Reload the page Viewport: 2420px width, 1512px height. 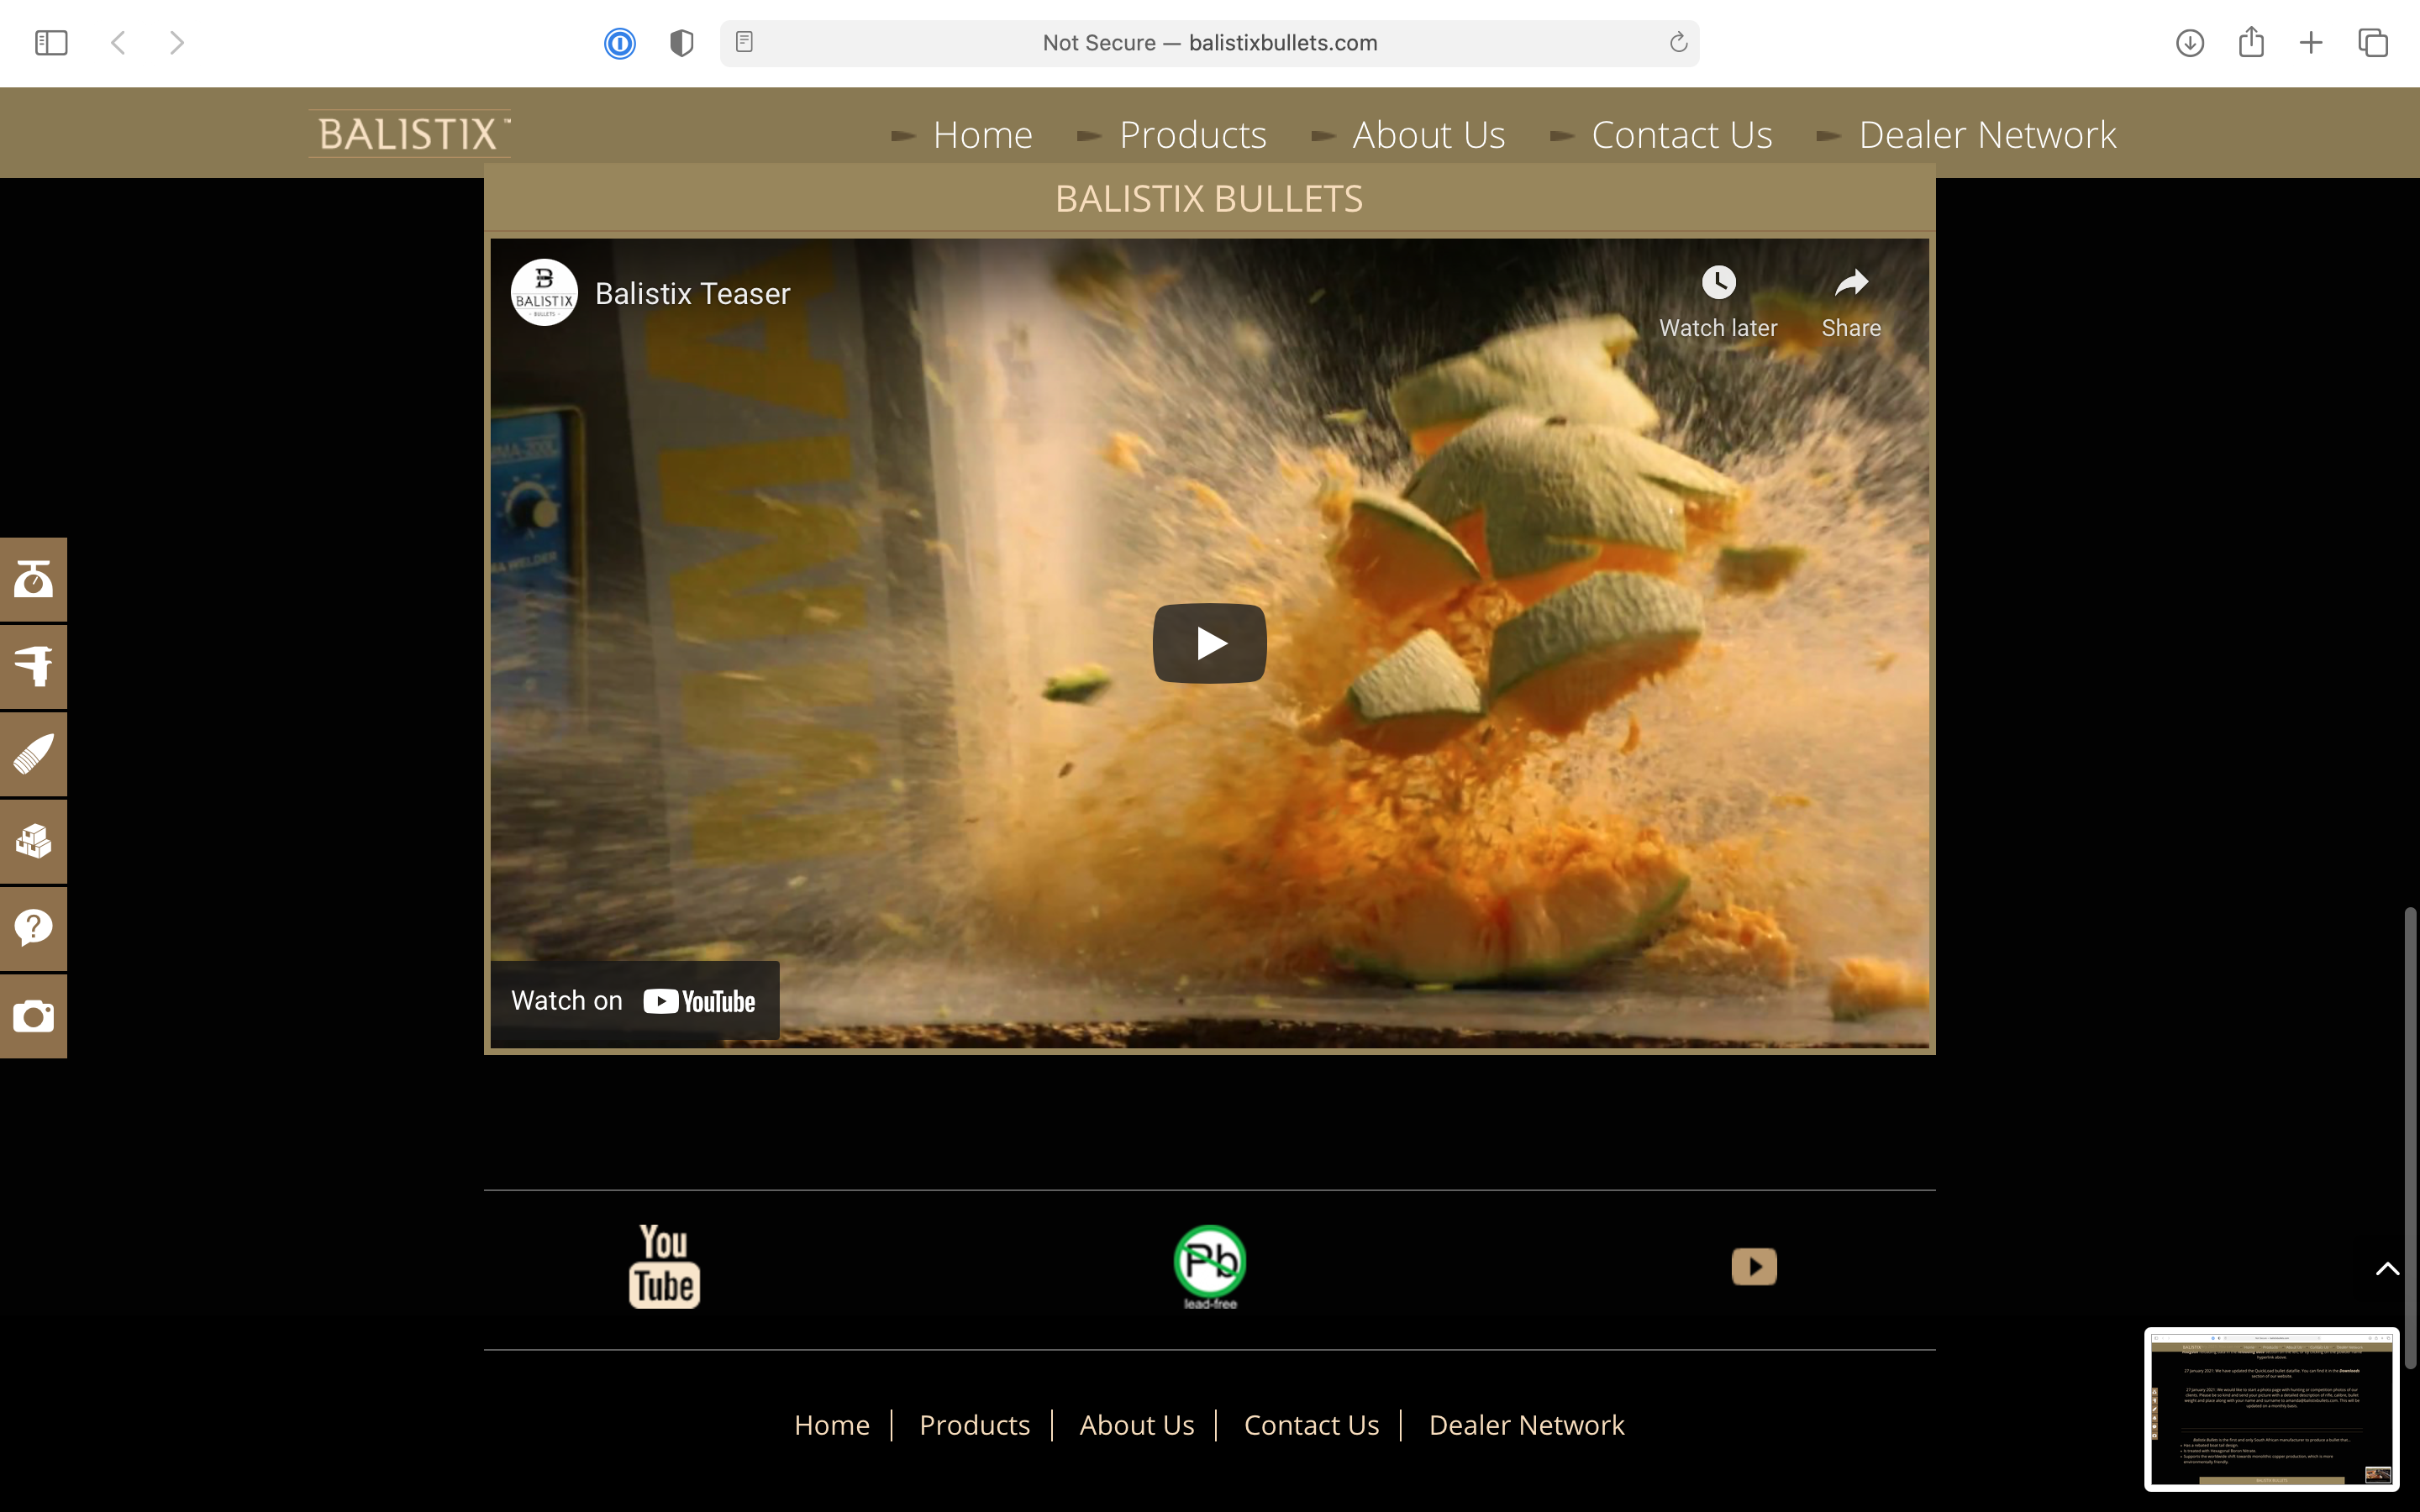click(x=1678, y=42)
